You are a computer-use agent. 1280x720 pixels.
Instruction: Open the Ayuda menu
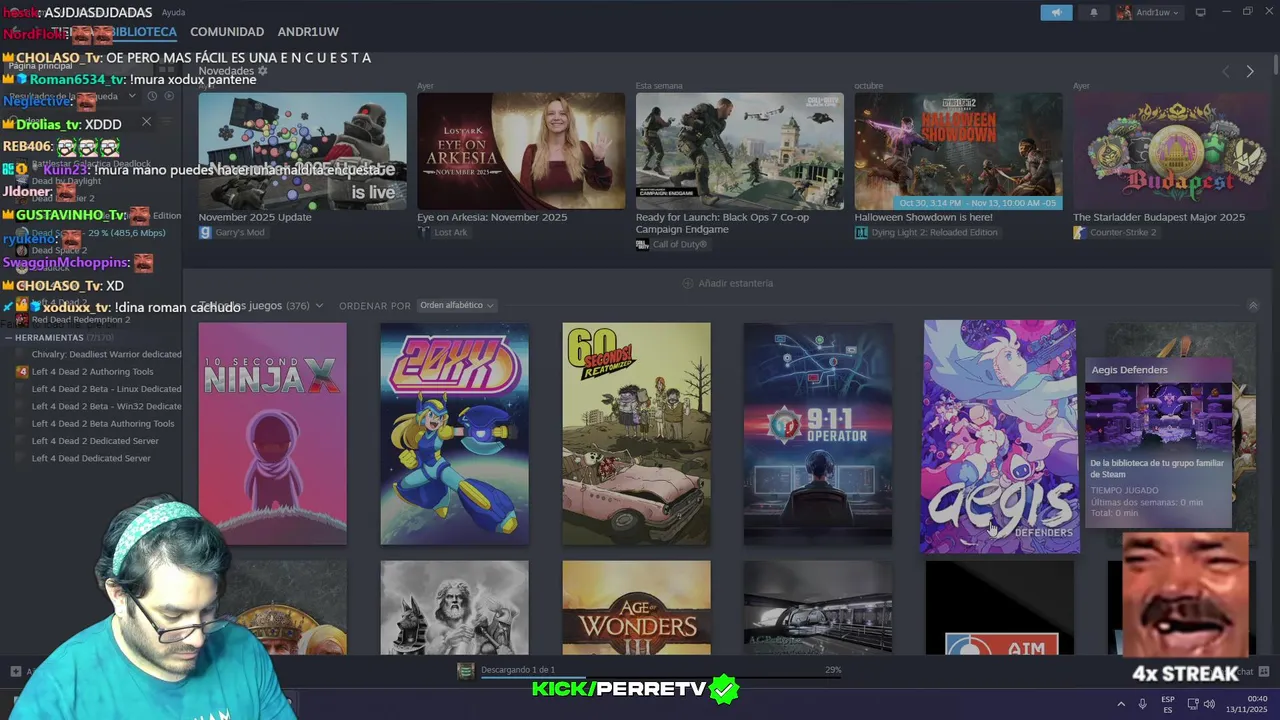(x=173, y=12)
